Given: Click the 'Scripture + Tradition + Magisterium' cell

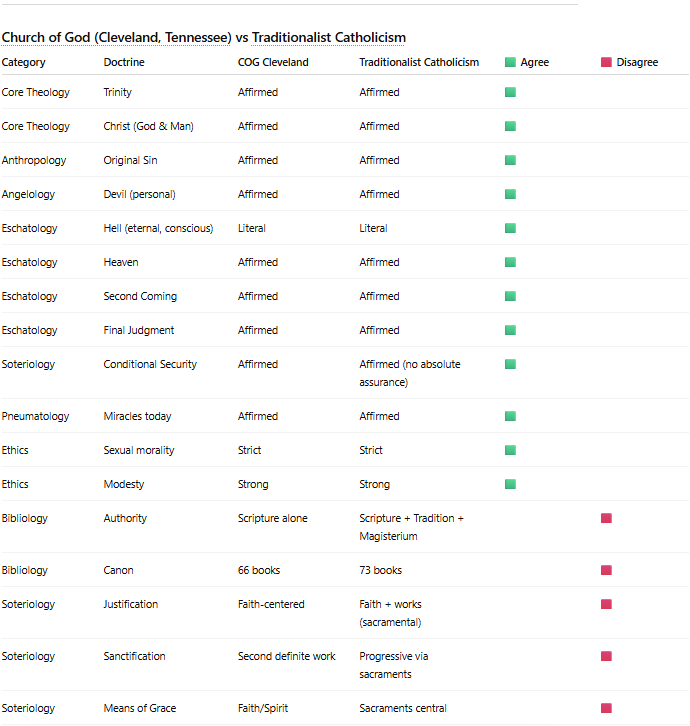Looking at the screenshot, I should click(411, 527).
